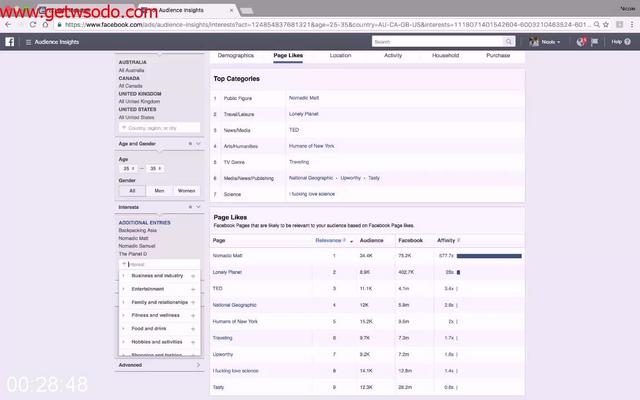Open the notifications globe icon
Screen dimensions: 640x400
[x=581, y=42]
